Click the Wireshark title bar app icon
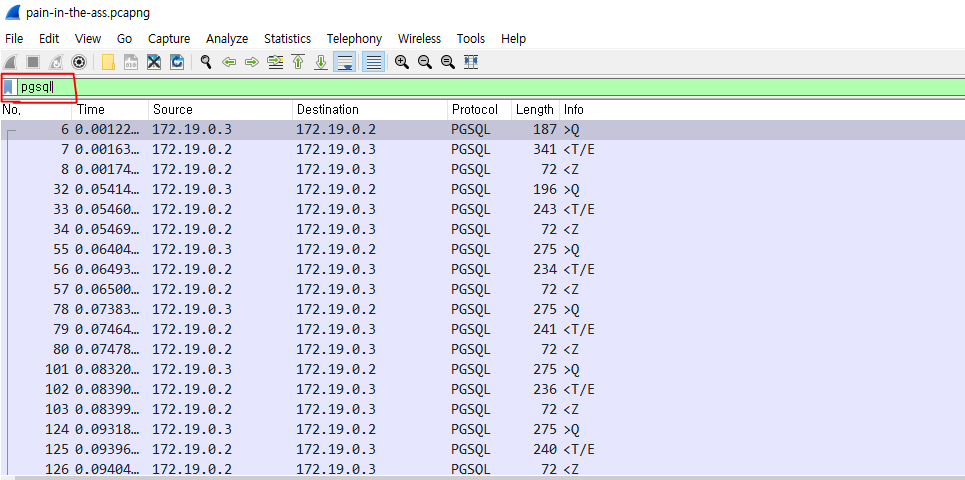This screenshot has height=480, width=965. click(x=12, y=12)
